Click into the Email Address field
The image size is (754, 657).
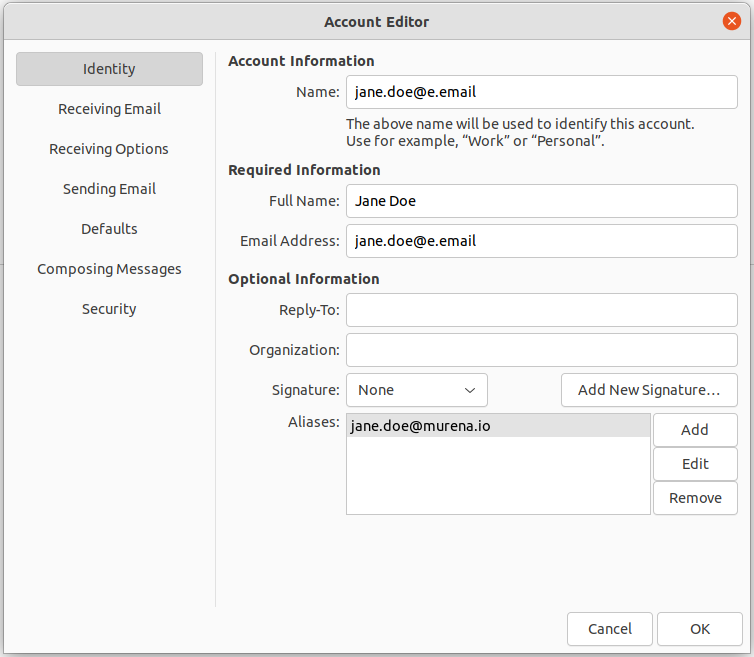click(541, 241)
